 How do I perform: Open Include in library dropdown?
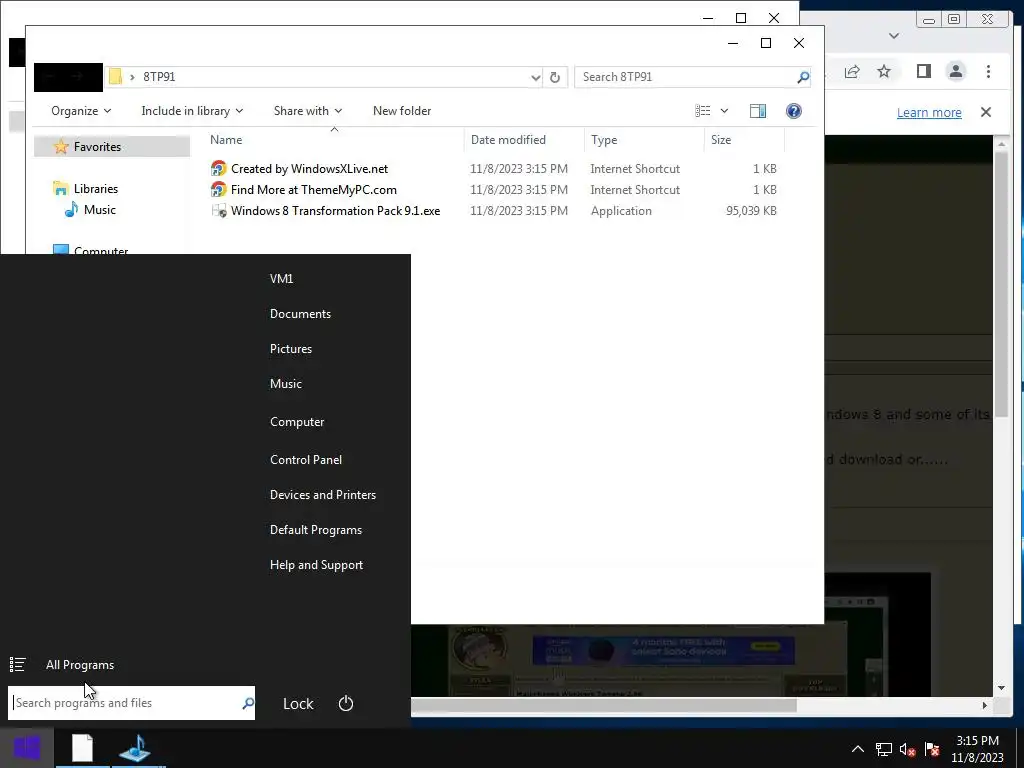[x=192, y=111]
